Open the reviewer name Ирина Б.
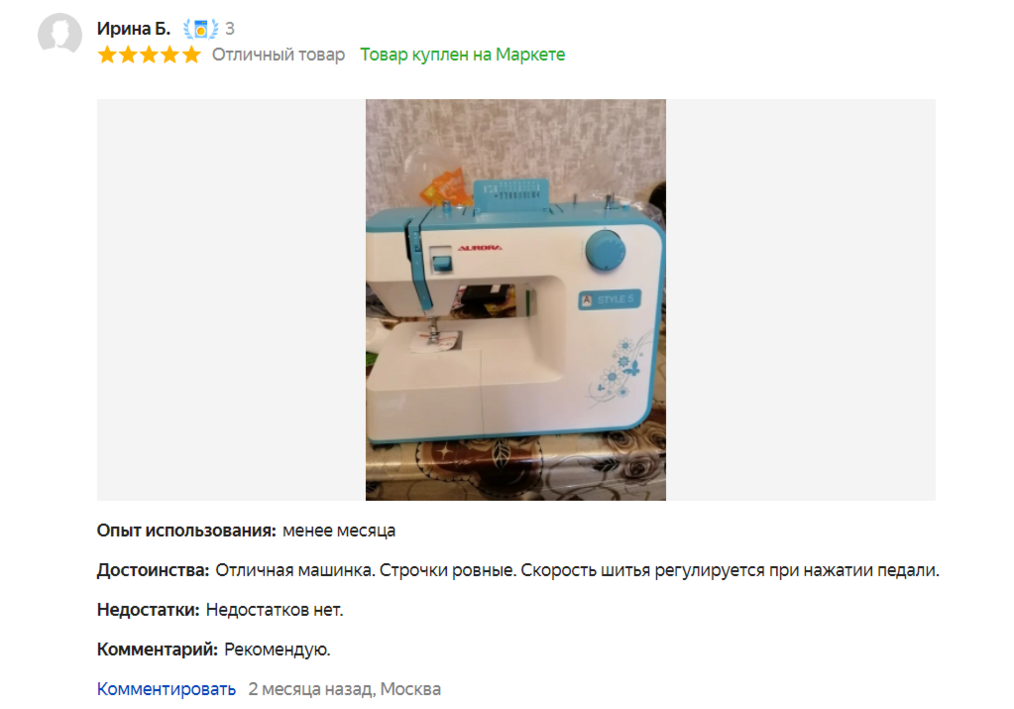This screenshot has height=709, width=1014. 133,28
